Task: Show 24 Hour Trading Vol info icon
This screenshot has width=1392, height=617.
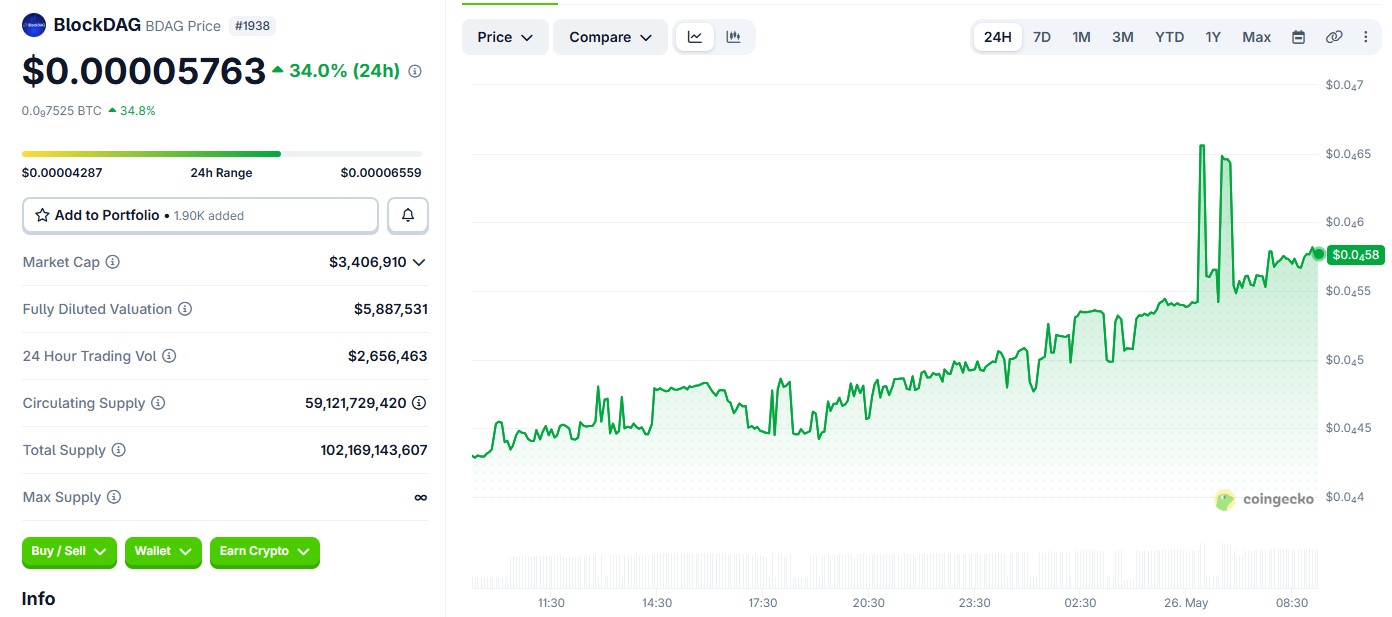Action: coord(169,356)
